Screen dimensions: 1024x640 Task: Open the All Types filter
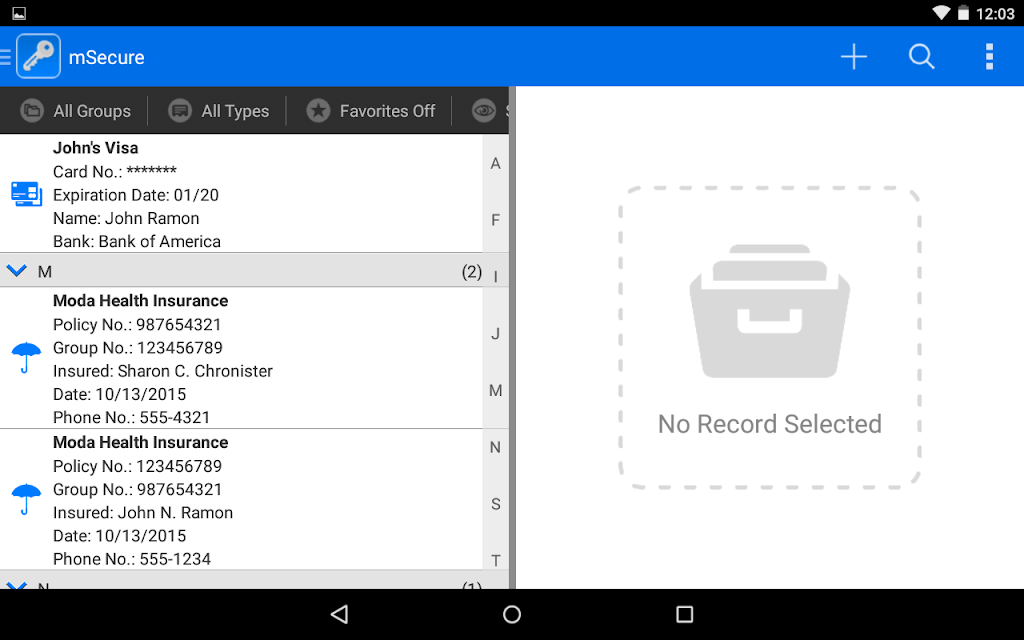[x=219, y=111]
